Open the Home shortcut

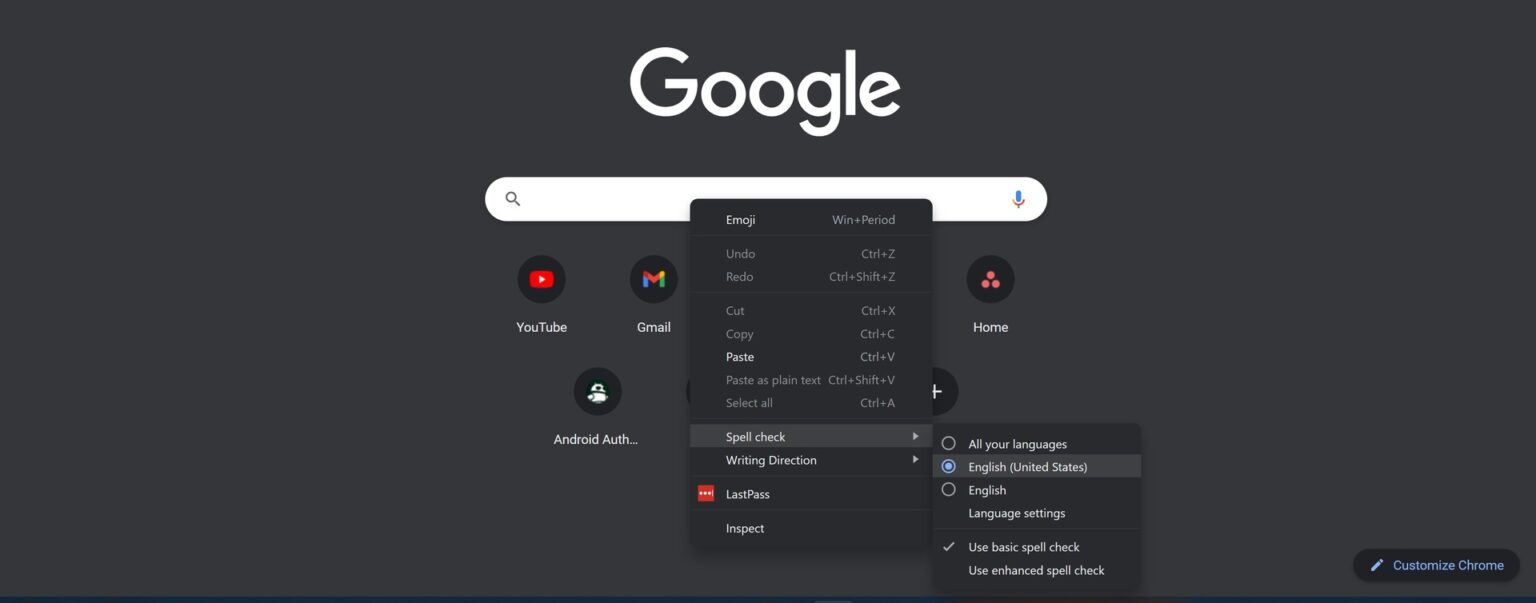tap(990, 279)
